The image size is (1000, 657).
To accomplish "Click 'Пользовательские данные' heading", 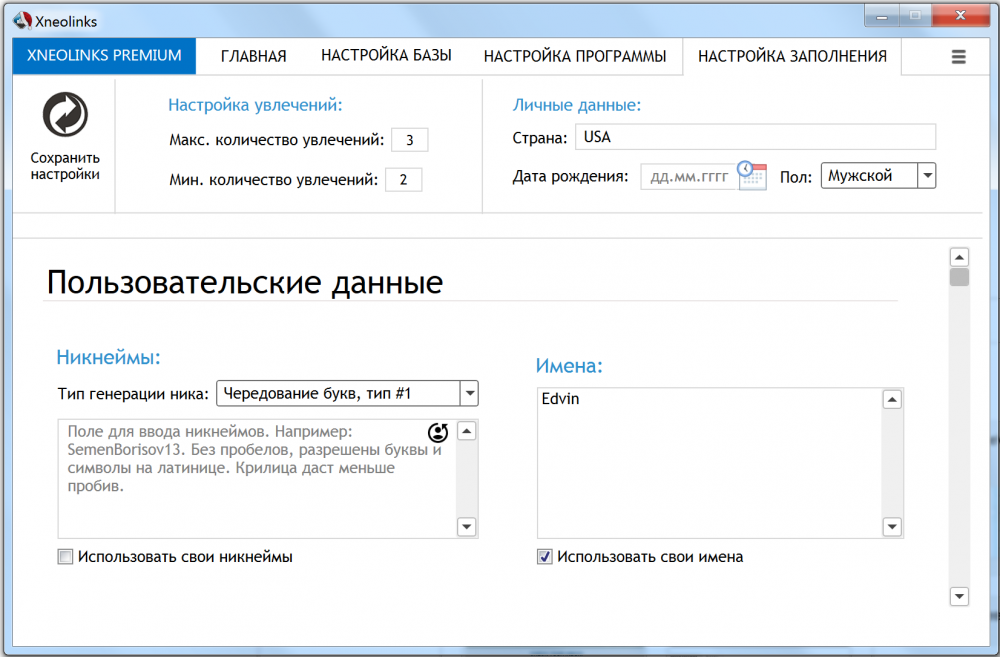I will pos(245,283).
